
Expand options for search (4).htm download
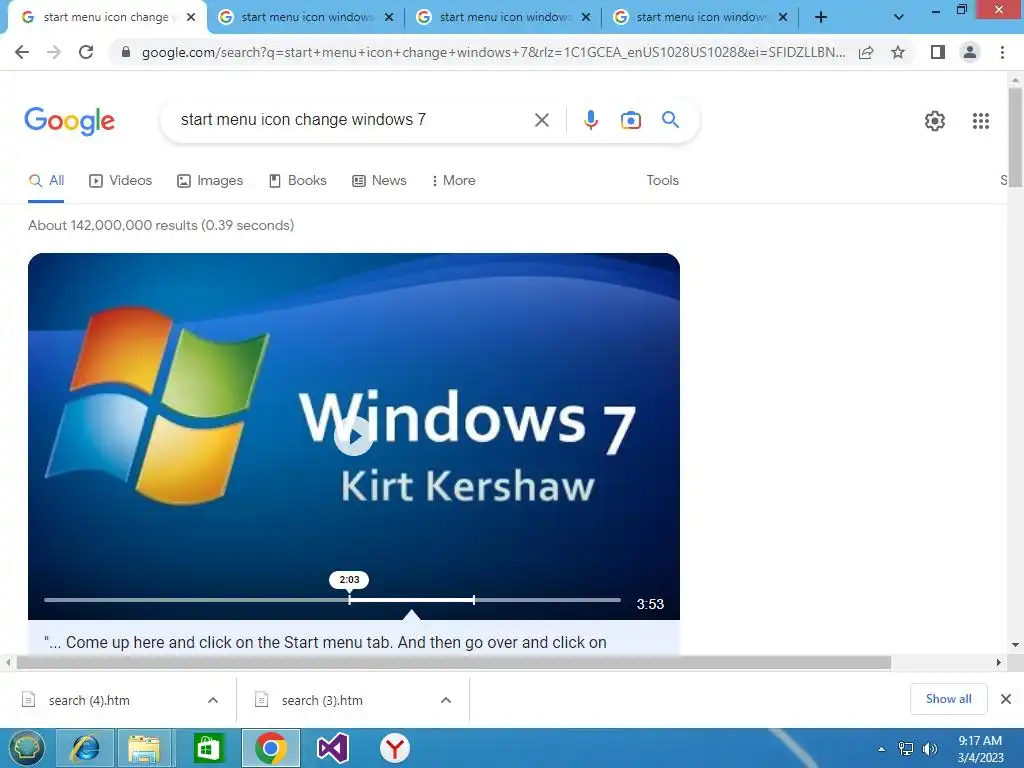point(213,700)
